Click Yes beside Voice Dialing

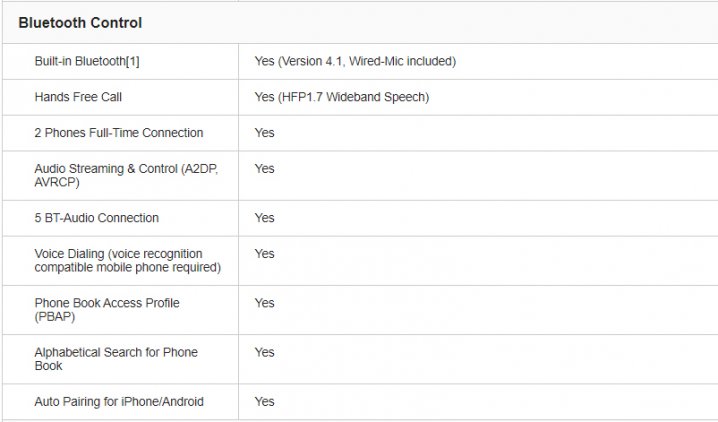click(265, 254)
